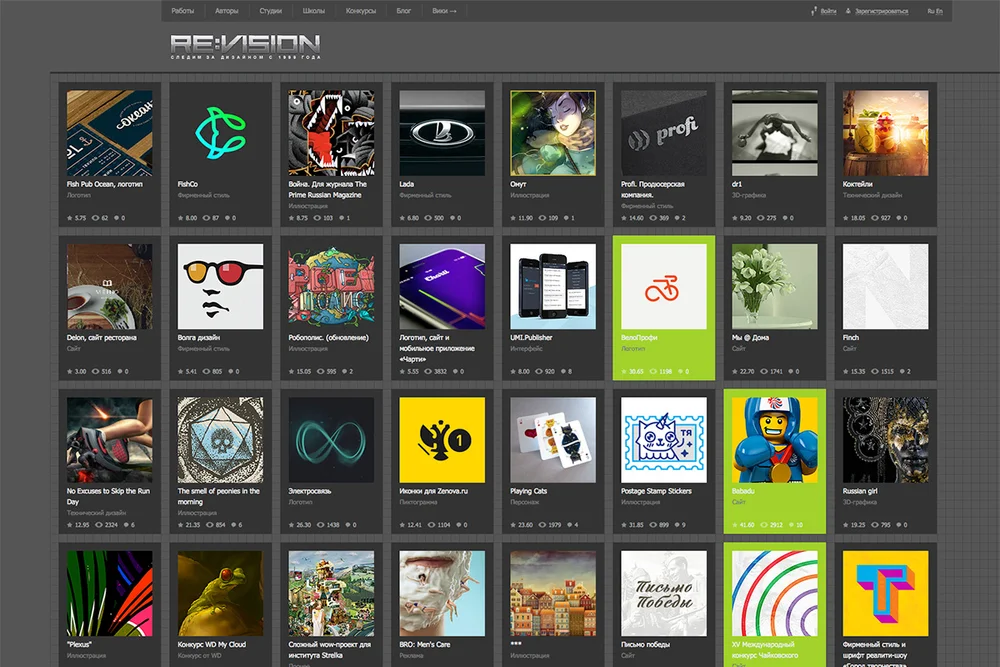Open the UMI.Publisher phones thumbnail
The height and width of the screenshot is (667, 1000).
click(x=553, y=286)
